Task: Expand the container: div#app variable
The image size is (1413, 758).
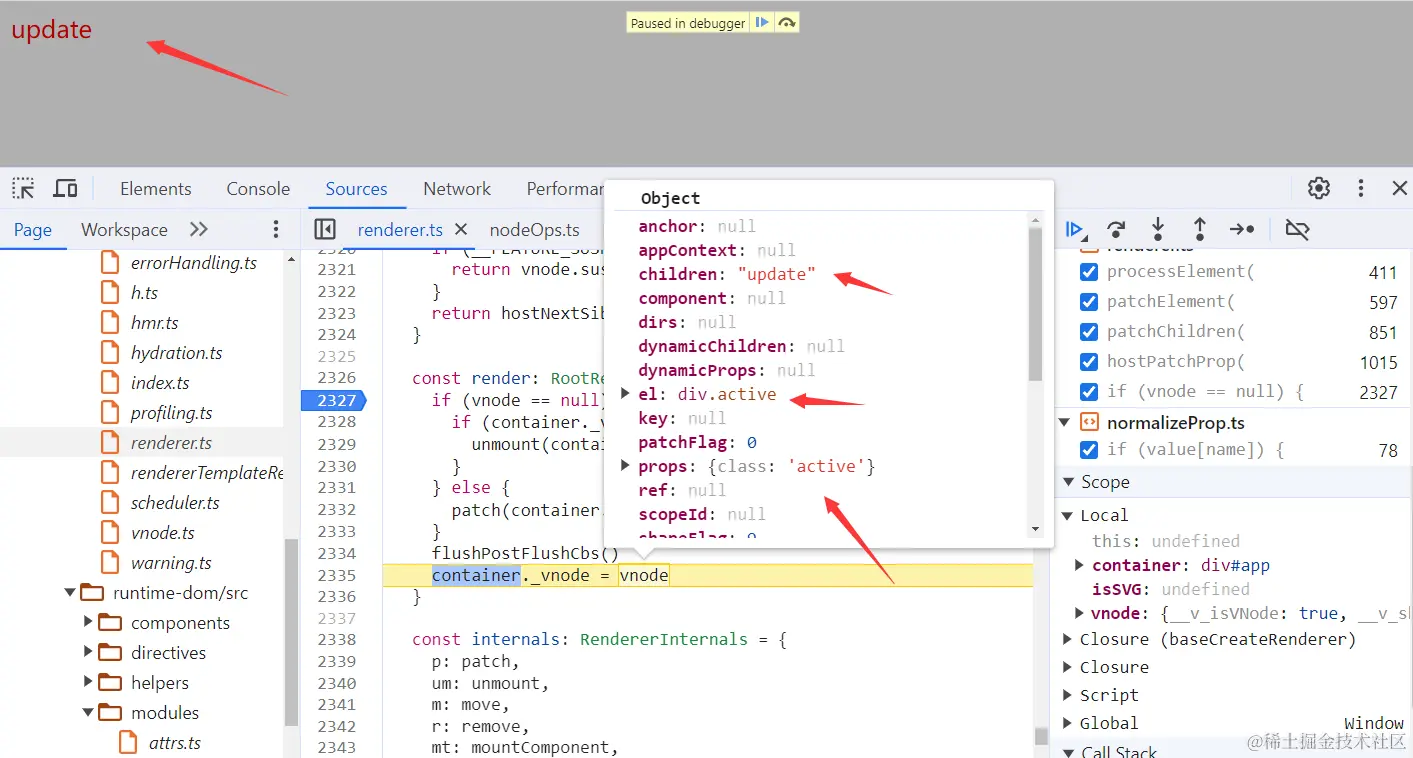Action: [x=1079, y=565]
